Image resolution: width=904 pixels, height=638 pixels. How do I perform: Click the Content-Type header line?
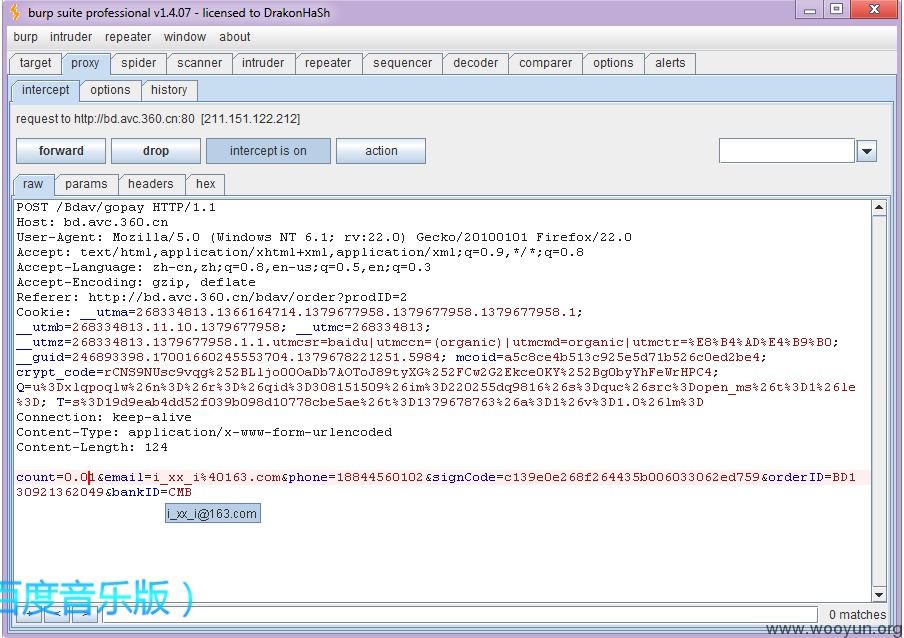pos(204,432)
